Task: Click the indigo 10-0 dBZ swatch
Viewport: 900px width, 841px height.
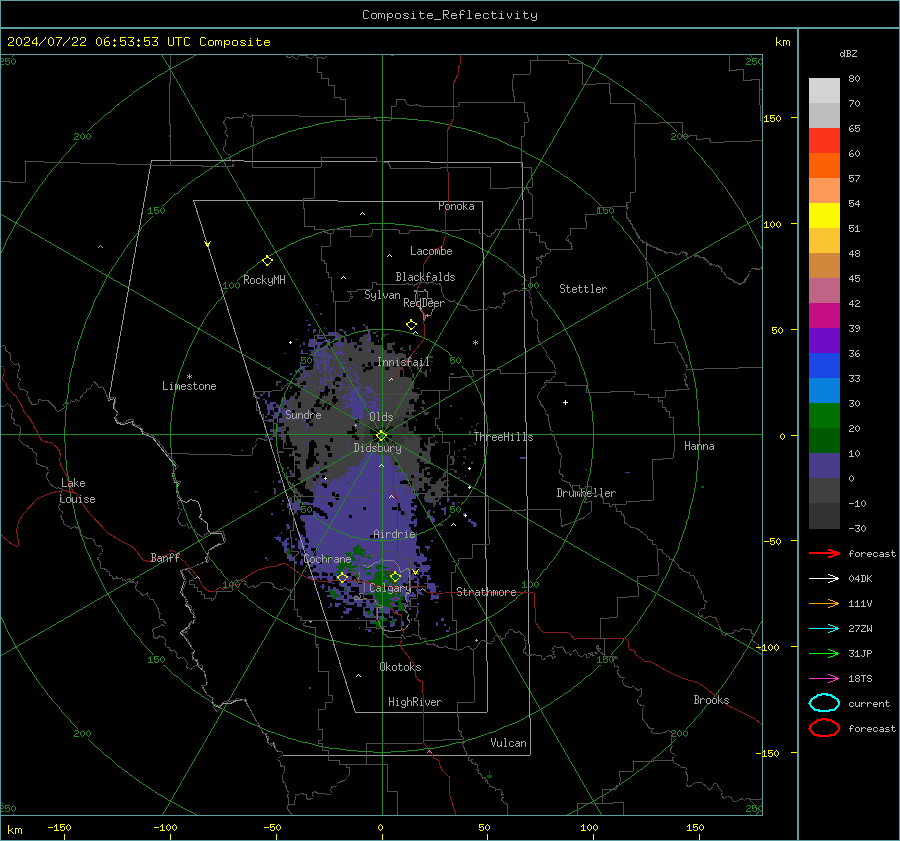Action: [824, 466]
